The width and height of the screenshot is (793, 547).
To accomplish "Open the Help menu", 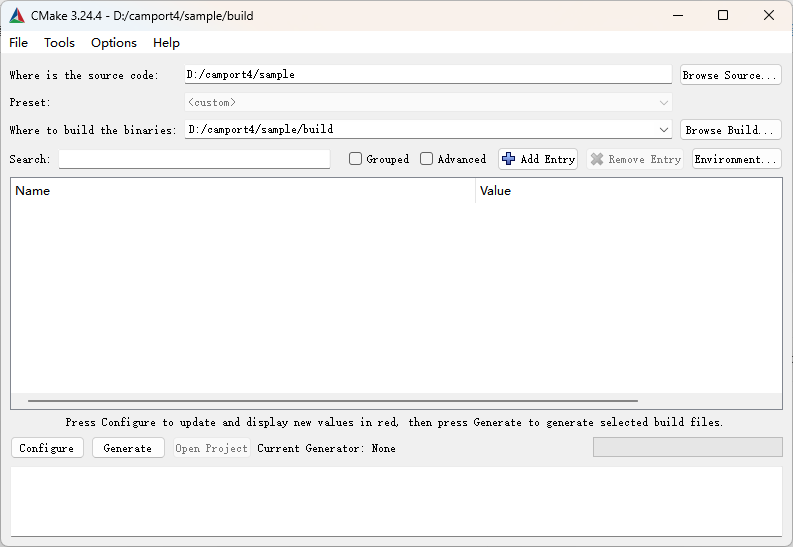I will coord(166,42).
